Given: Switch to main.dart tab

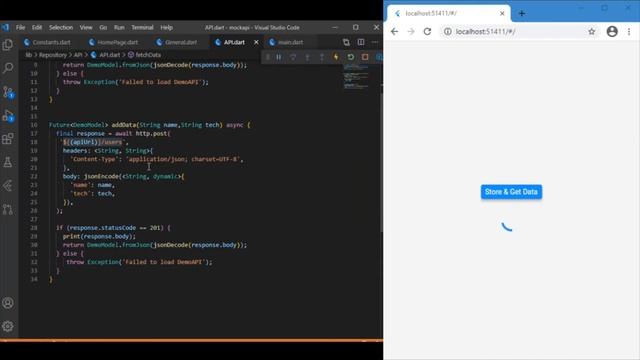Looking at the screenshot, I should click(x=290, y=42).
